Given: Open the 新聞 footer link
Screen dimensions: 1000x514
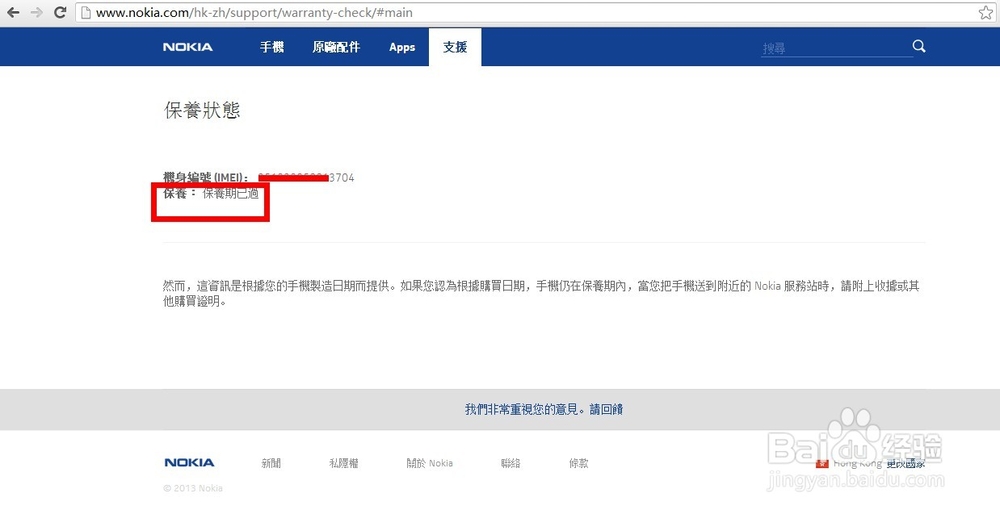Looking at the screenshot, I should click(x=271, y=464).
